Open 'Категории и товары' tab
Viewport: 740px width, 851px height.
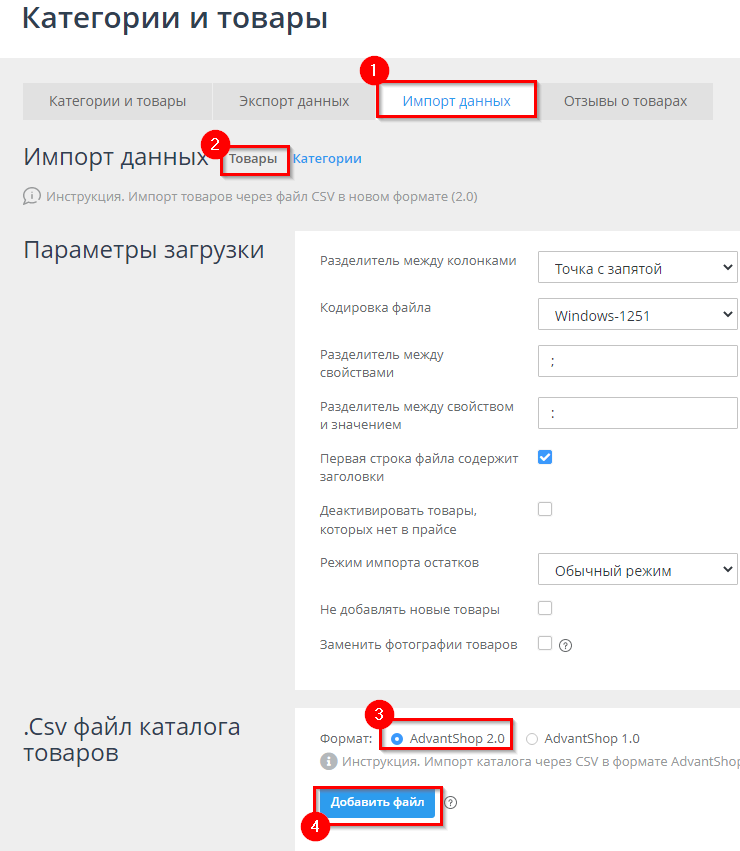117,101
